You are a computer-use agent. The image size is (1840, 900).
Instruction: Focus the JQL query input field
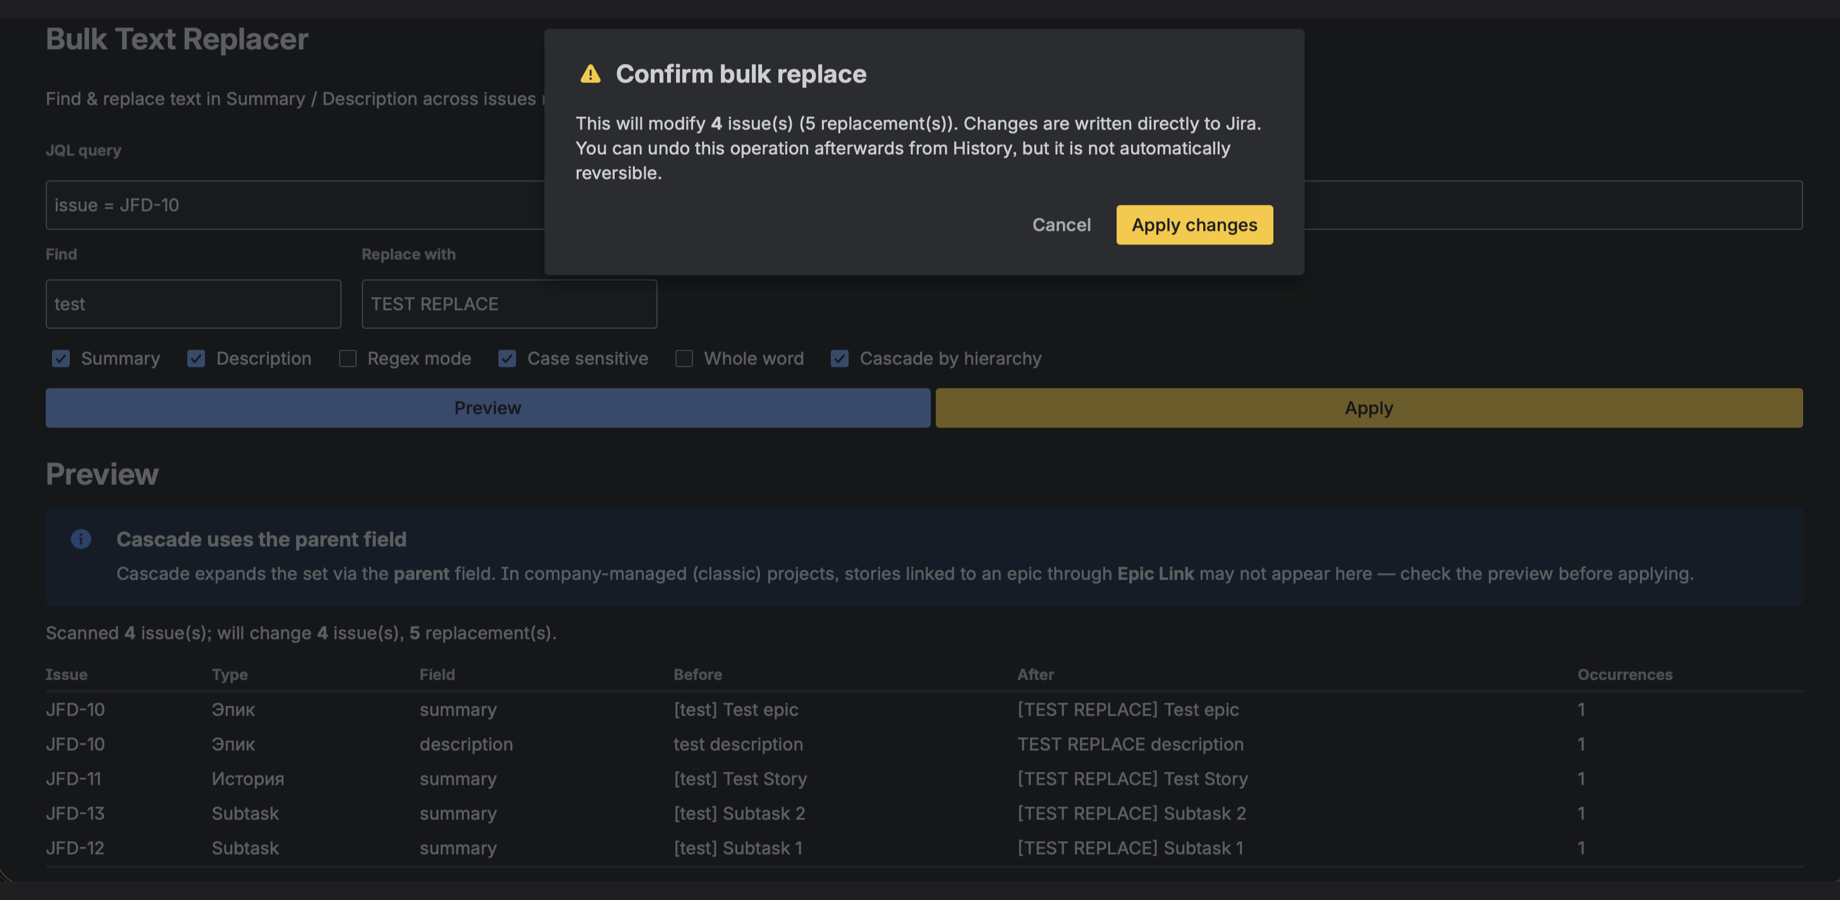click(924, 205)
